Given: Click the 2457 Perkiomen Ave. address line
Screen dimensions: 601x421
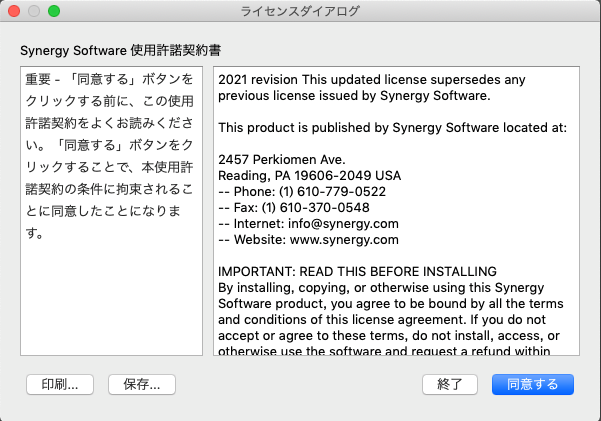Looking at the screenshot, I should click(268, 159).
